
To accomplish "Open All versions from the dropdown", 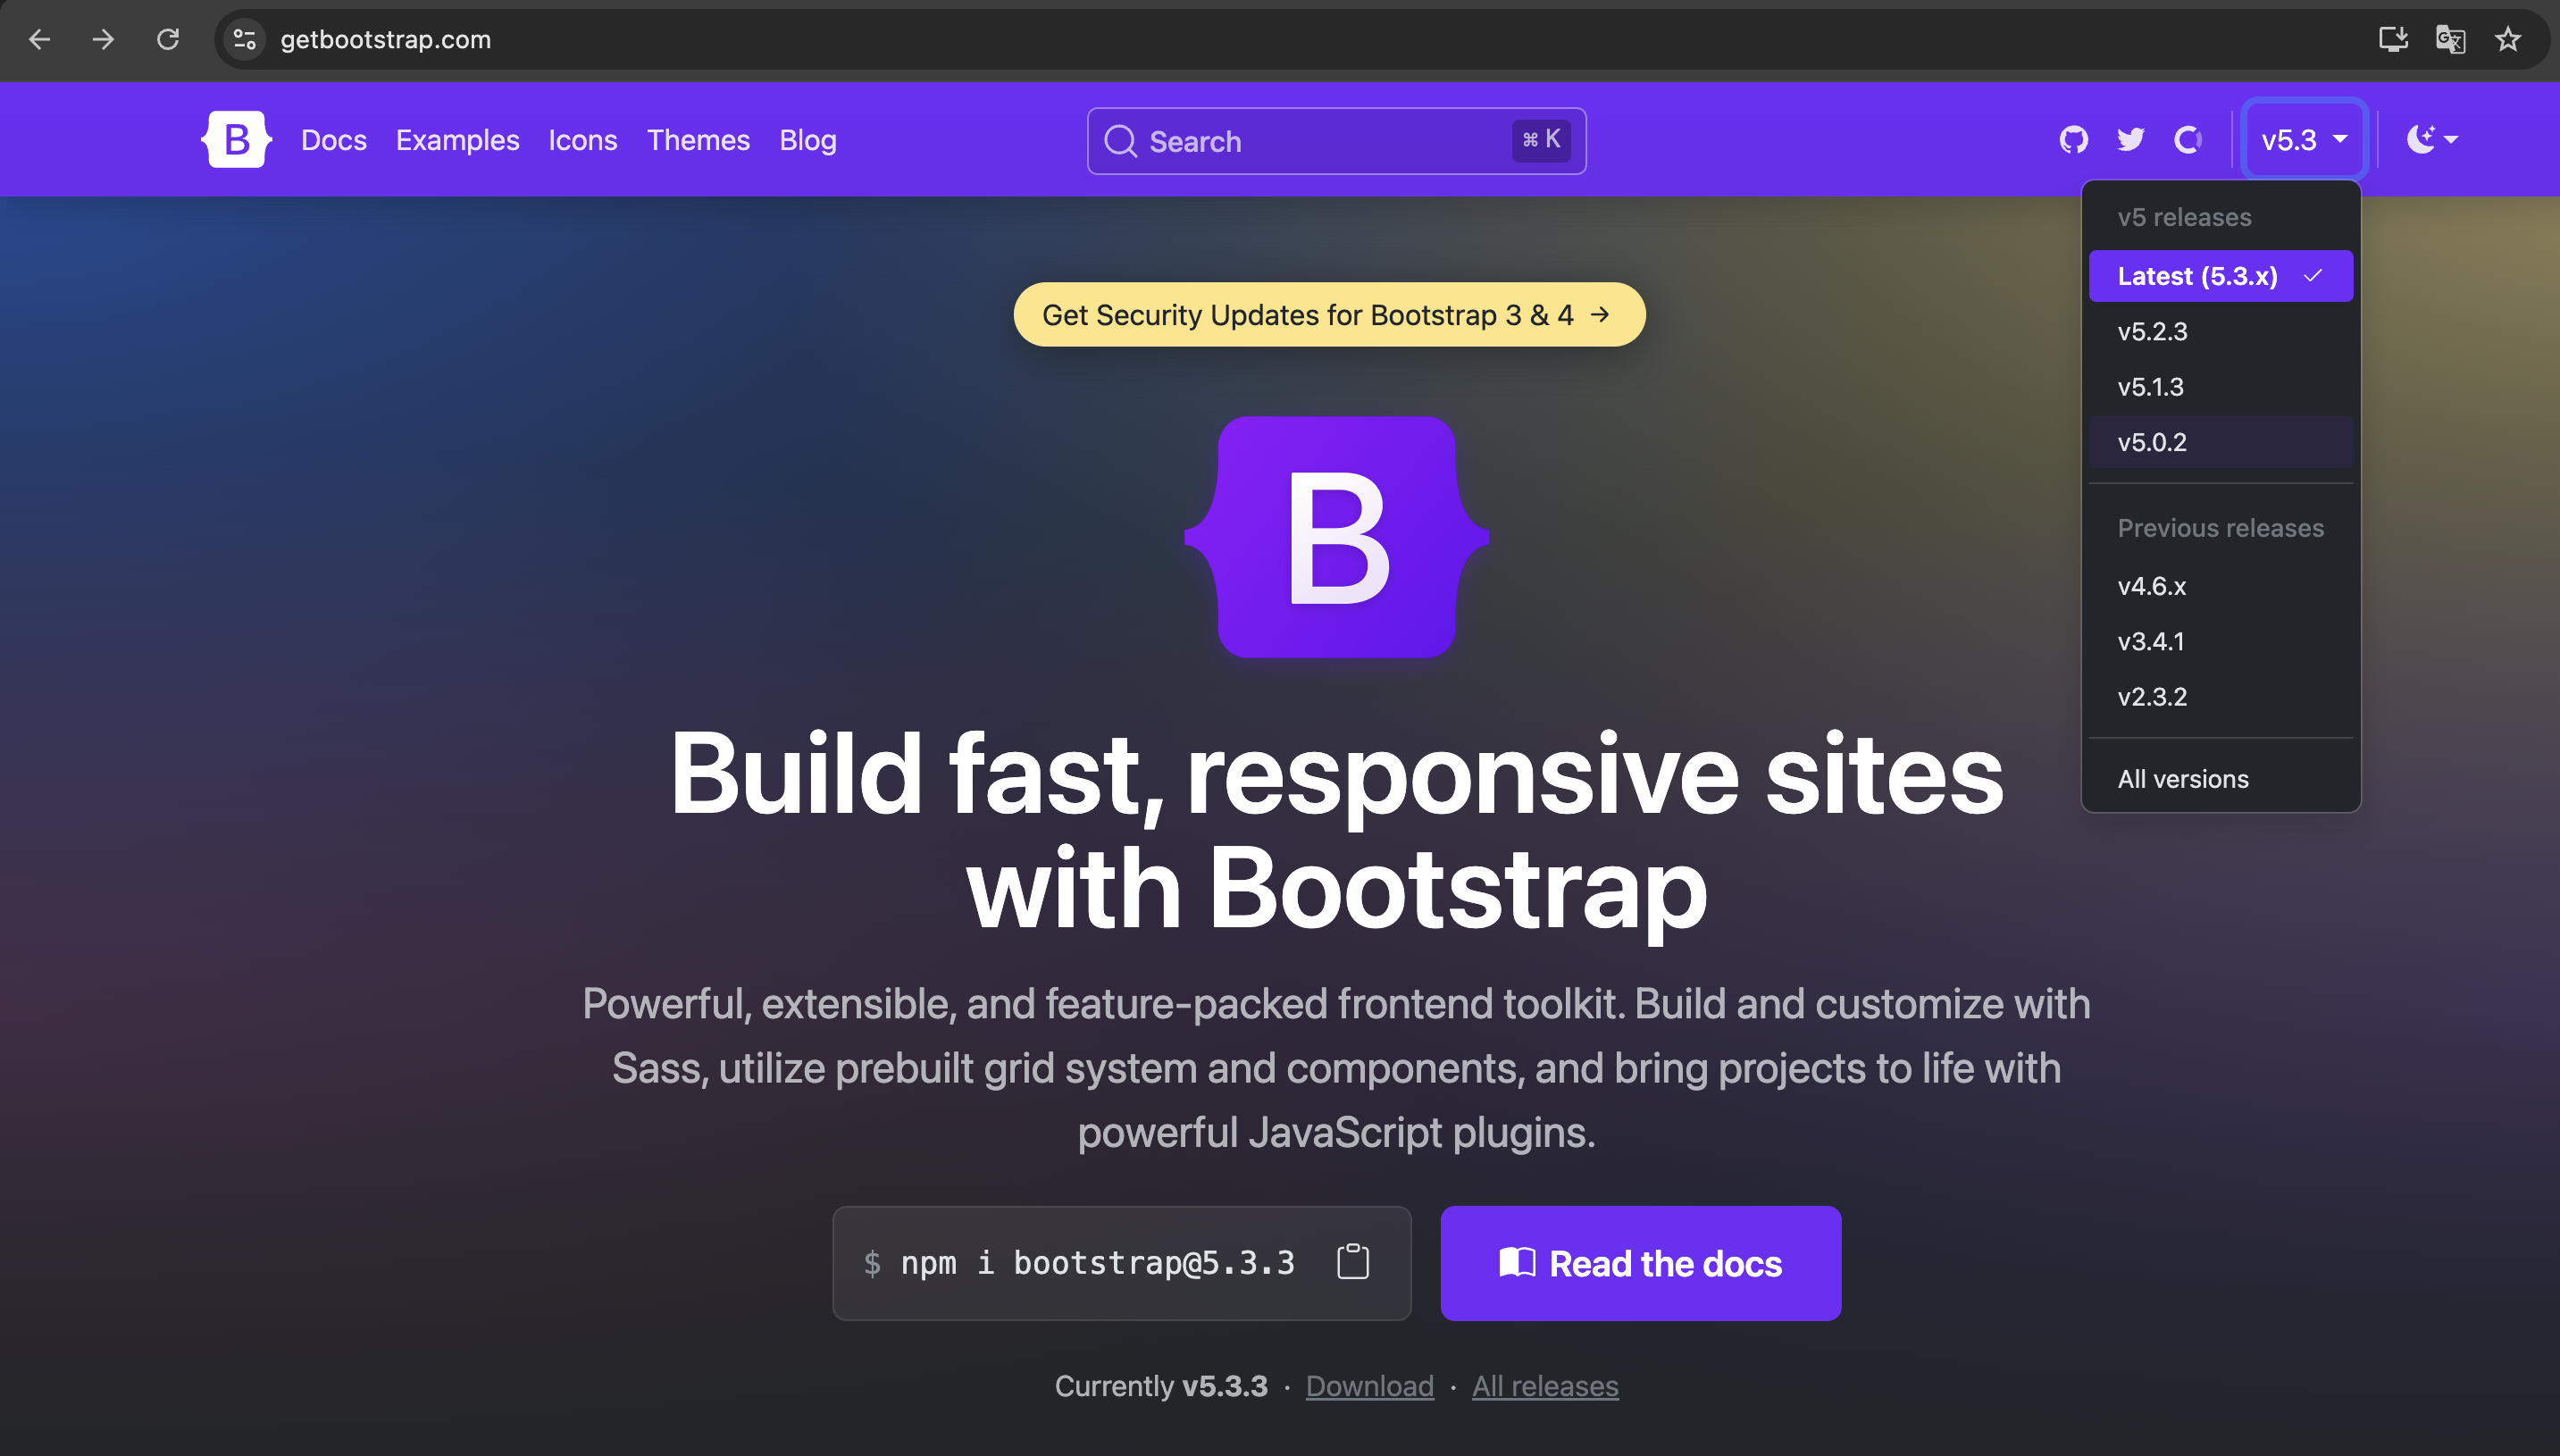I will click(x=2221, y=779).
